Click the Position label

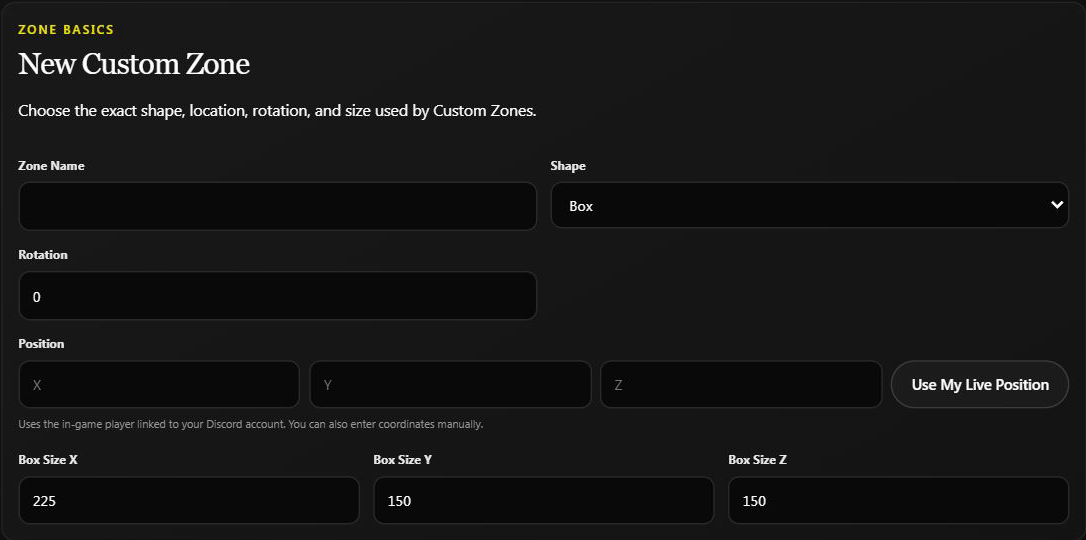coord(42,344)
